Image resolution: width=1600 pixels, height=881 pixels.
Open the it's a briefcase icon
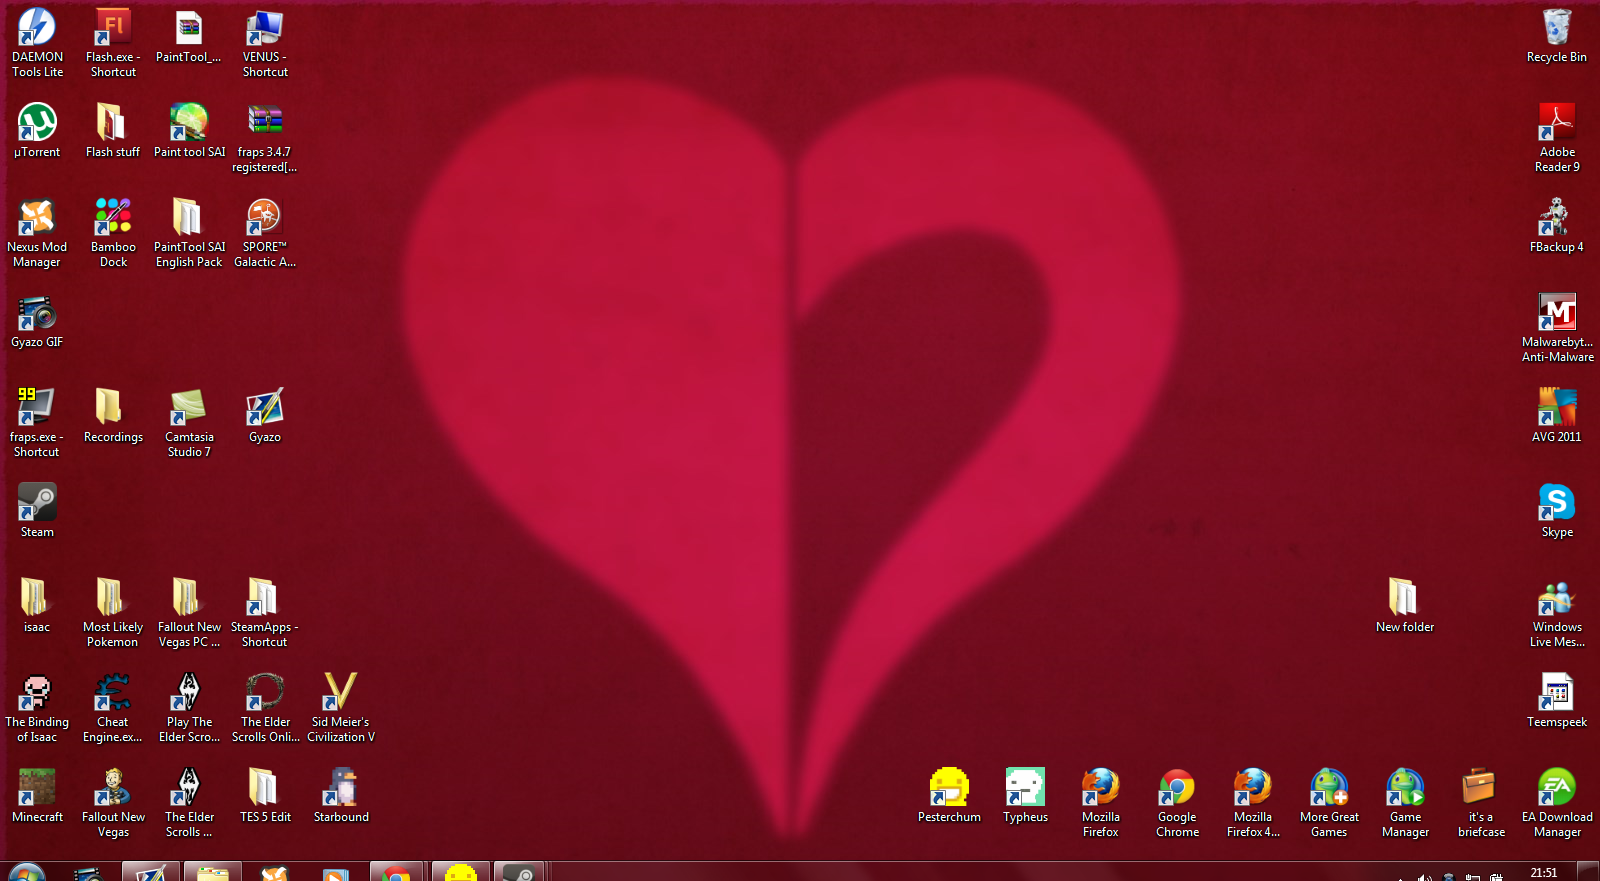(x=1481, y=803)
